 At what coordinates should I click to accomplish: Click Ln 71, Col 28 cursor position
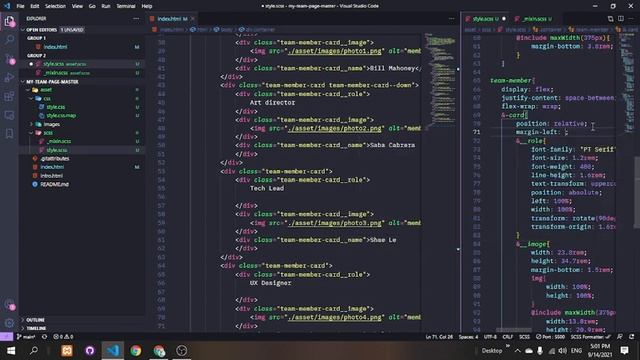pos(439,337)
